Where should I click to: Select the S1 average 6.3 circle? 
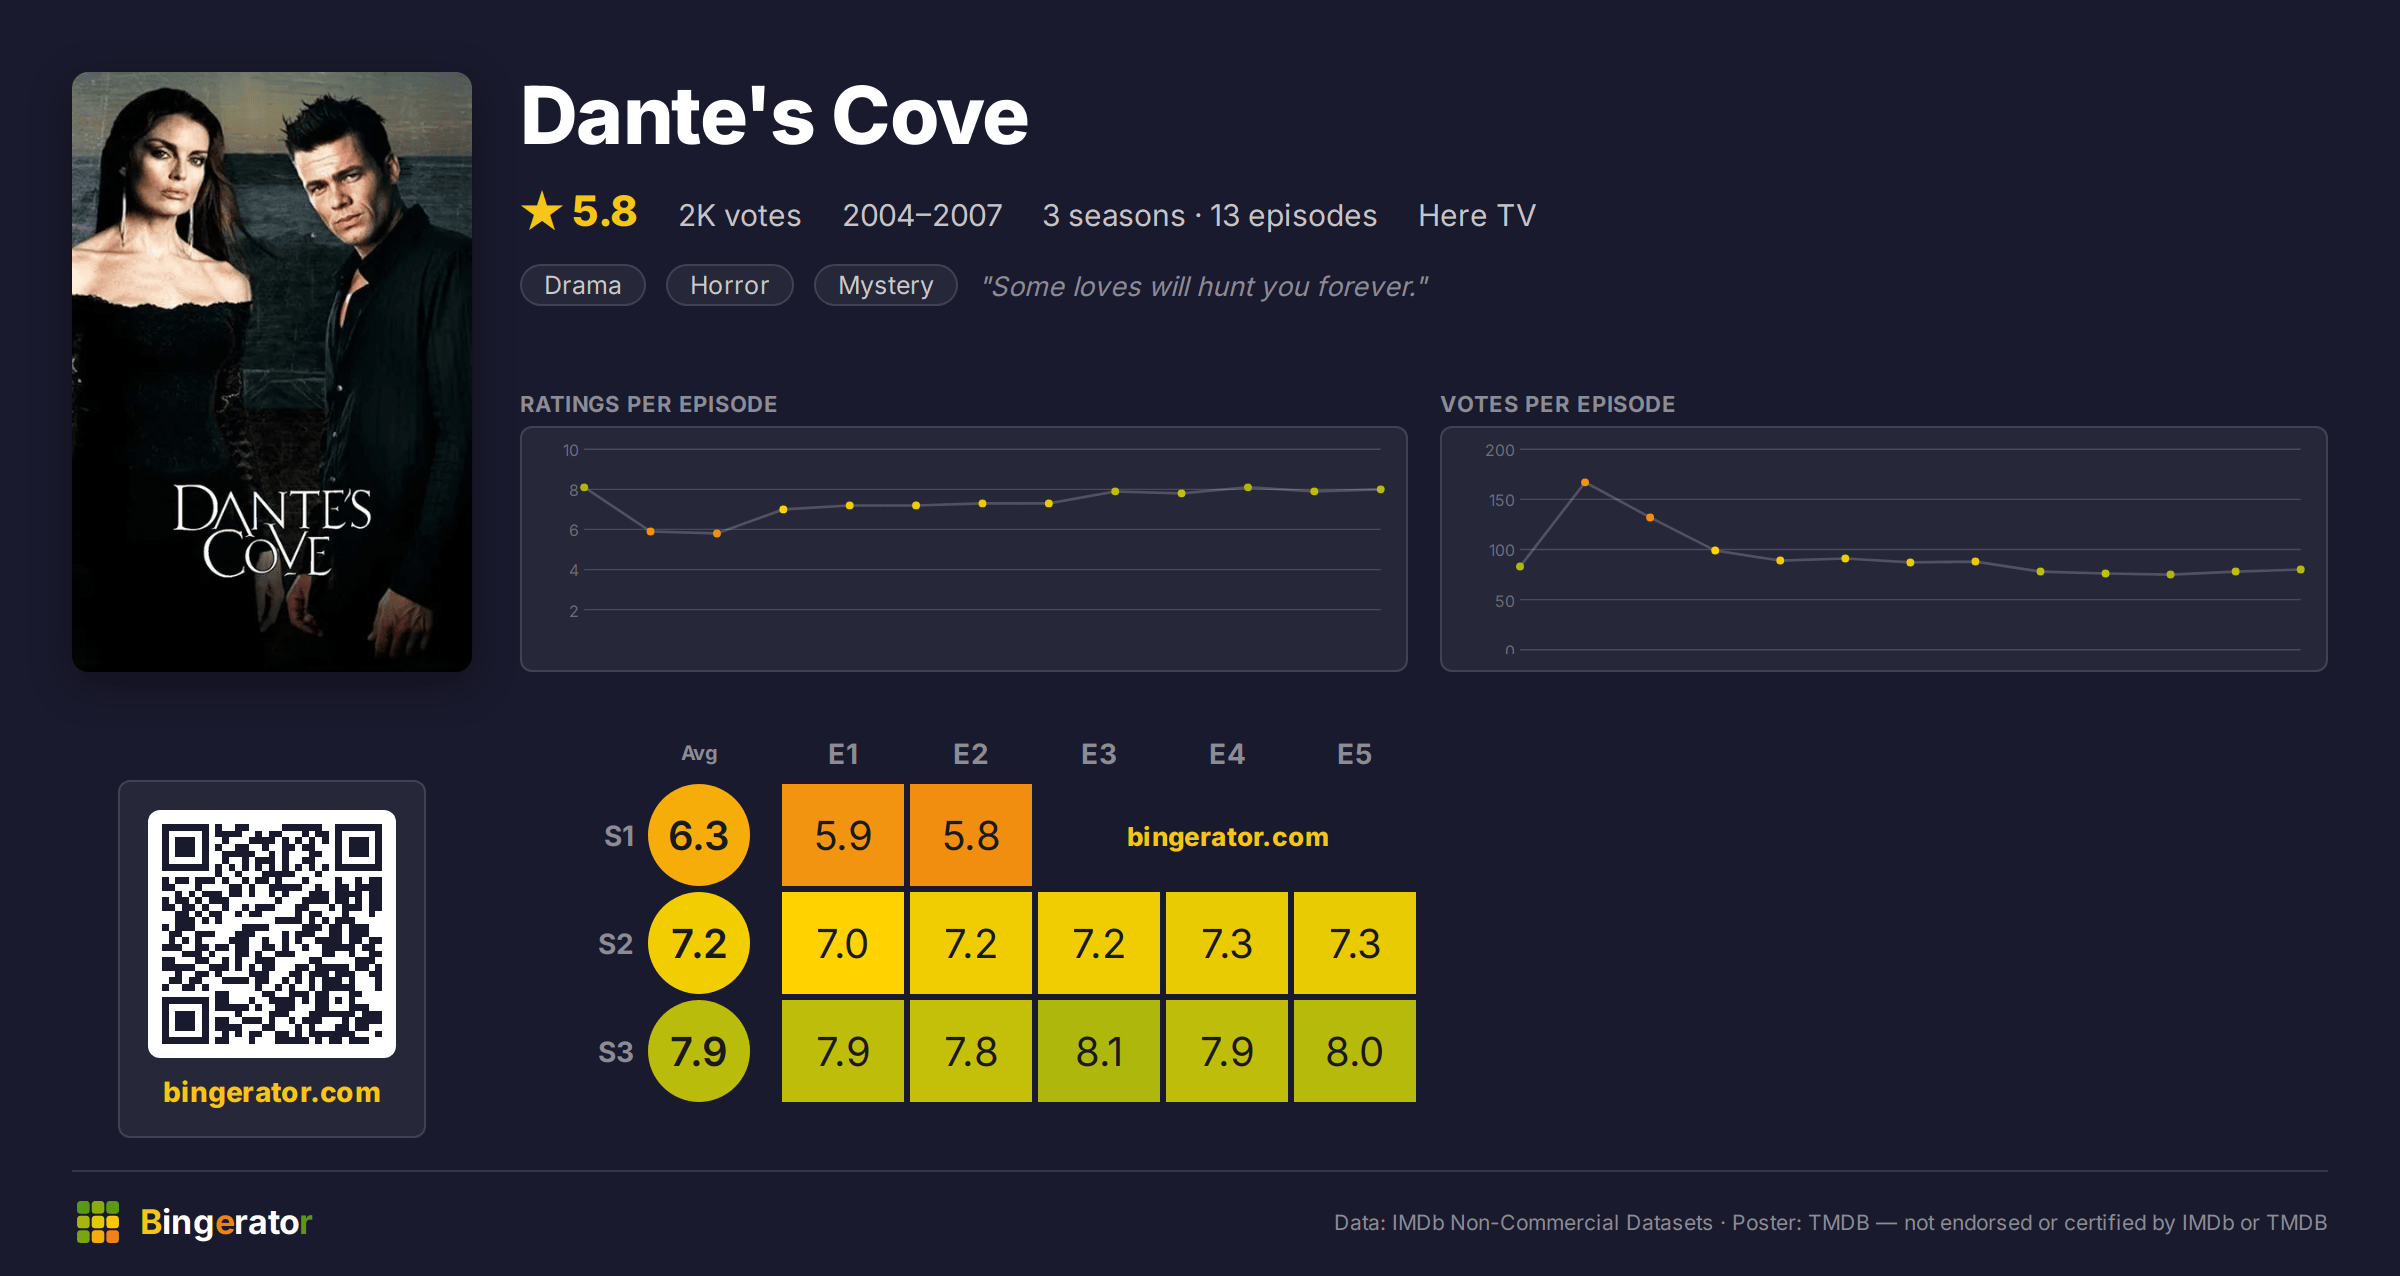click(x=699, y=835)
